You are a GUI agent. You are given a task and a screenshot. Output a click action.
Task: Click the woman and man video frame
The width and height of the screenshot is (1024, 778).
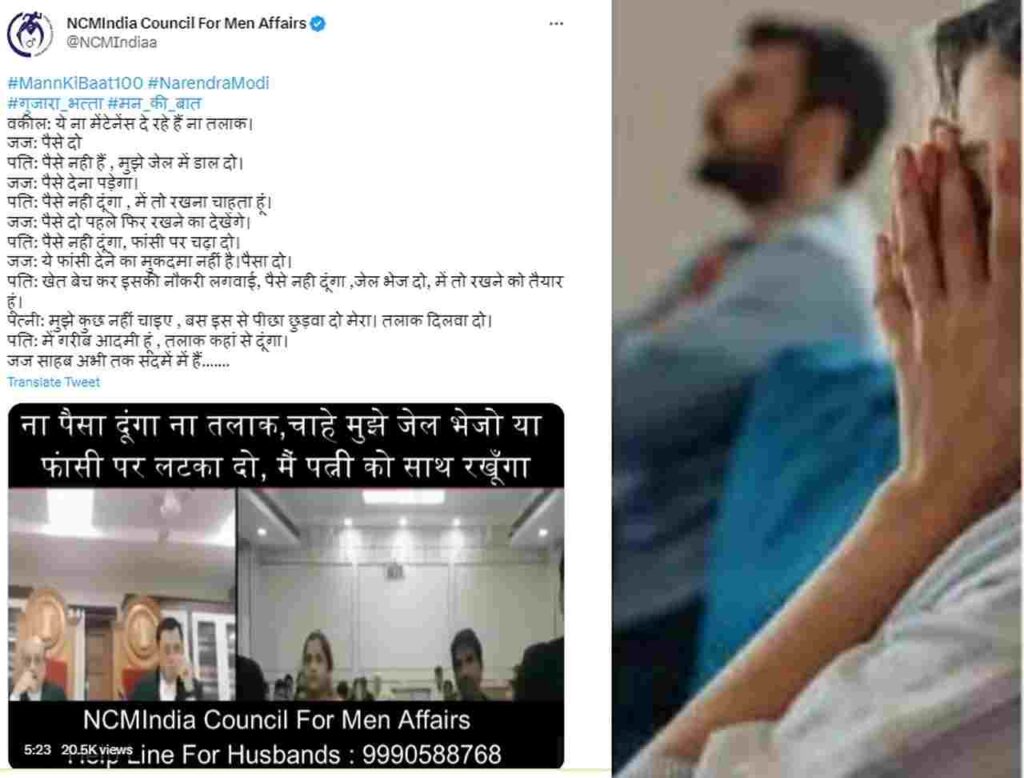(x=400, y=594)
